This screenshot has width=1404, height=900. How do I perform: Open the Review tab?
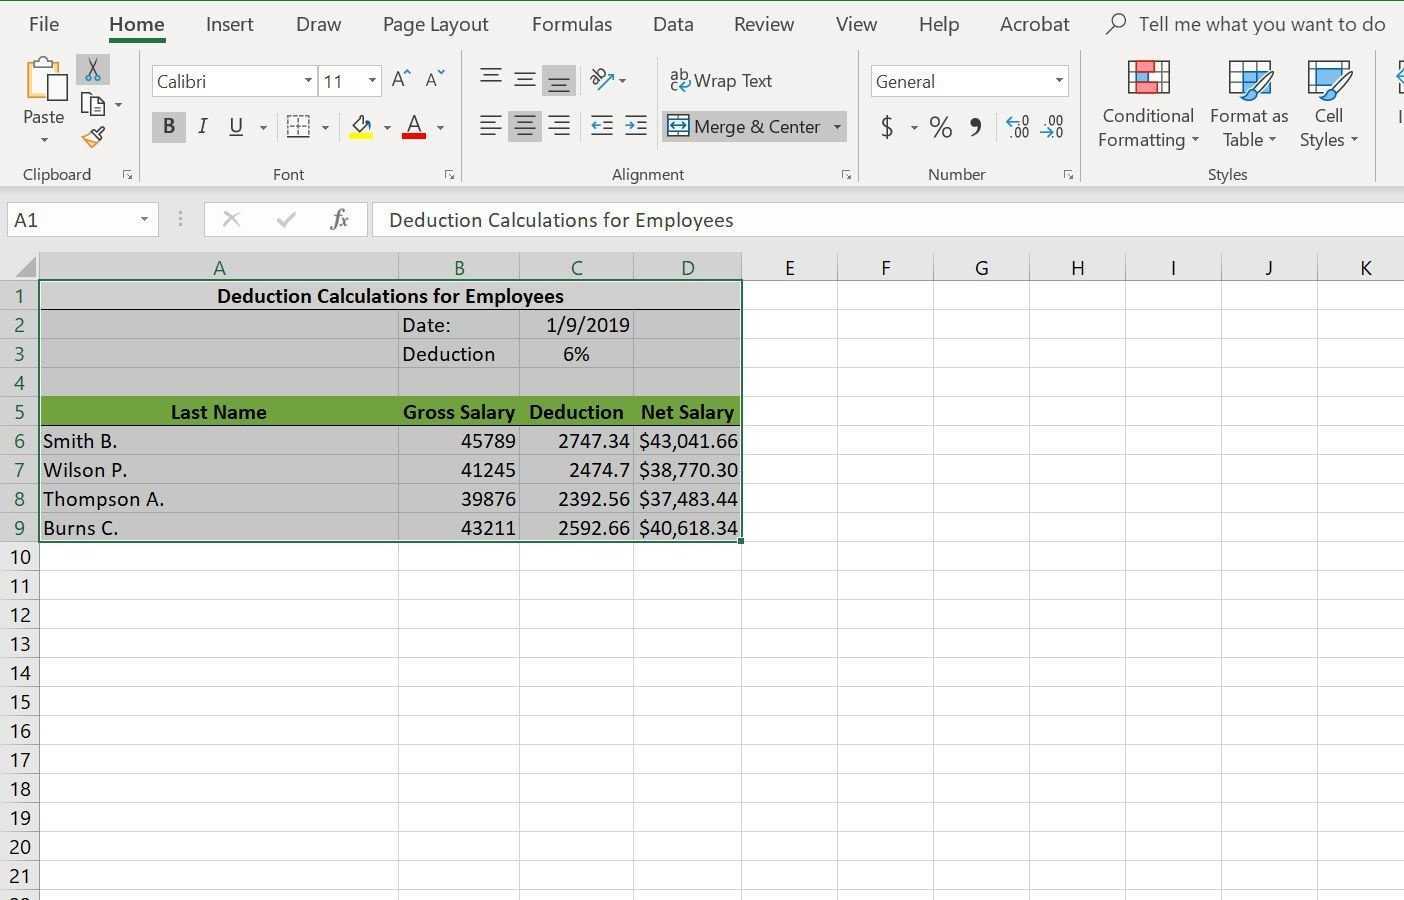tap(763, 23)
